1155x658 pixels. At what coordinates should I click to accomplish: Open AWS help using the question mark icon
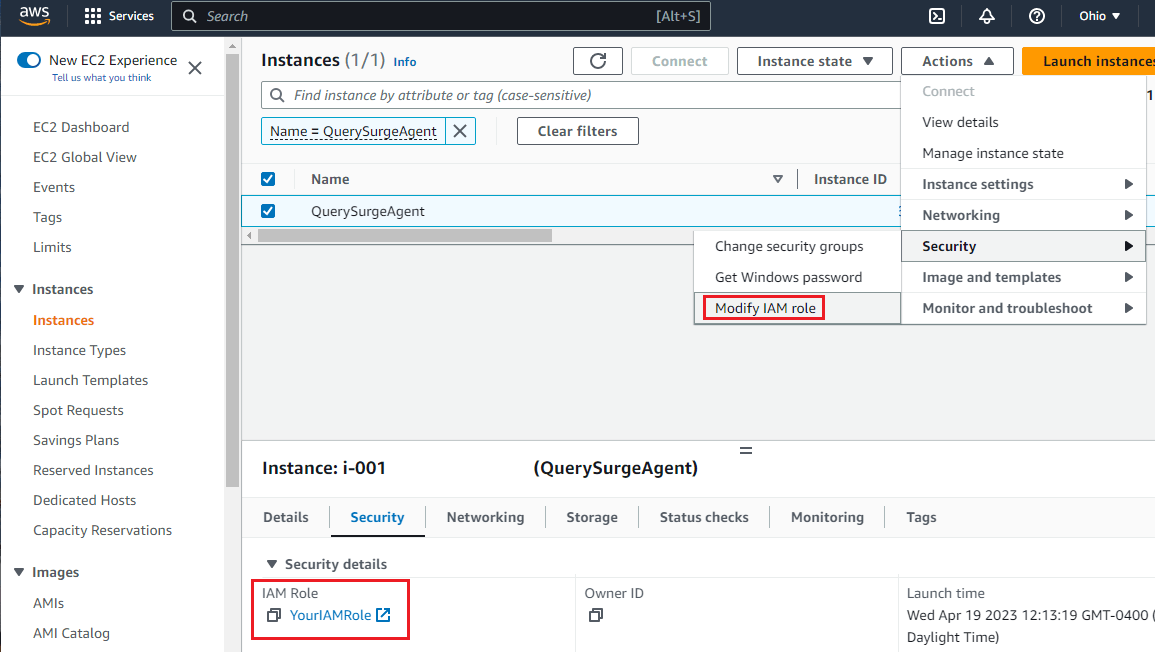coord(1036,16)
